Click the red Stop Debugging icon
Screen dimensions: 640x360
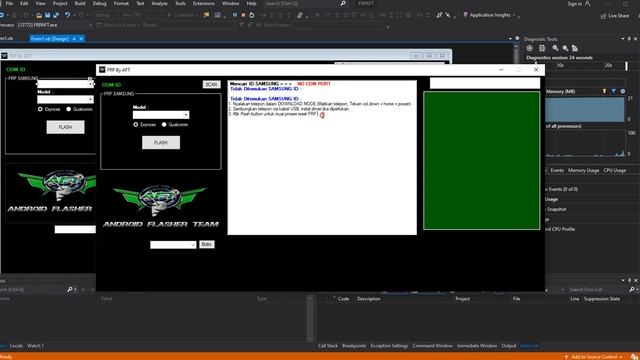tap(243, 15)
